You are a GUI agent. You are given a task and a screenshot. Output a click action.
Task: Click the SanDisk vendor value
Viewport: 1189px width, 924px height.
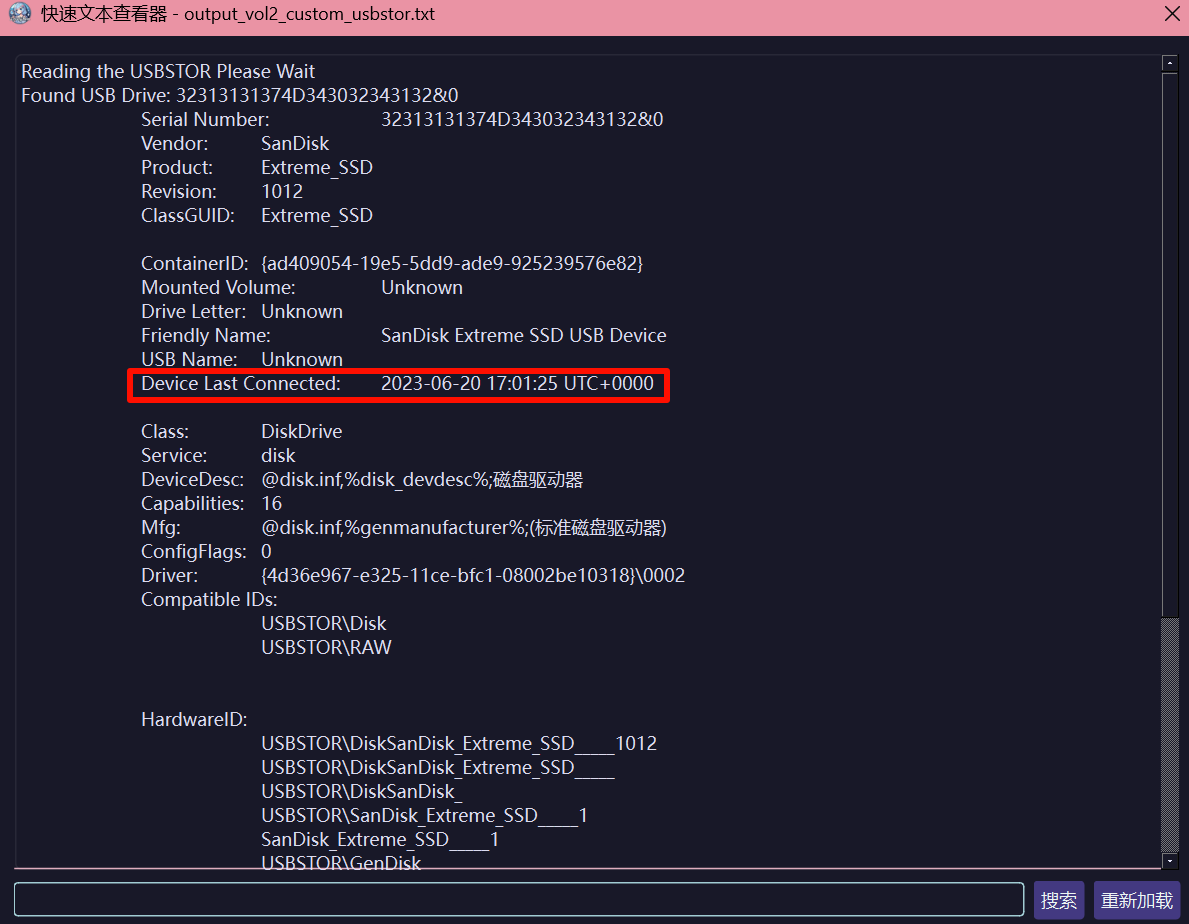[295, 144]
